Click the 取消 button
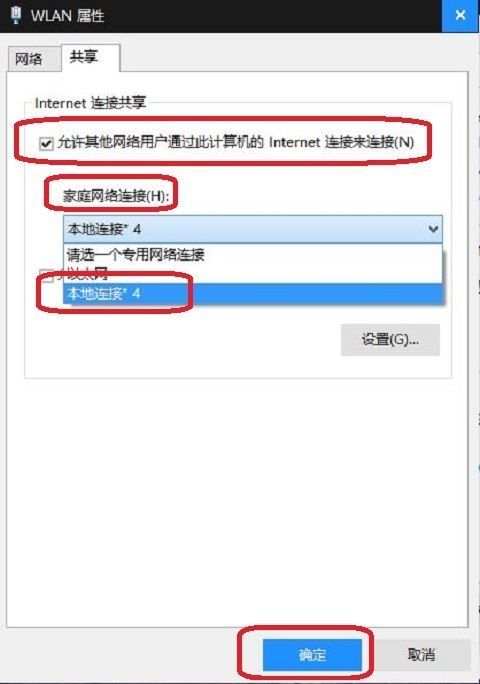The height and width of the screenshot is (684, 480). (421, 654)
